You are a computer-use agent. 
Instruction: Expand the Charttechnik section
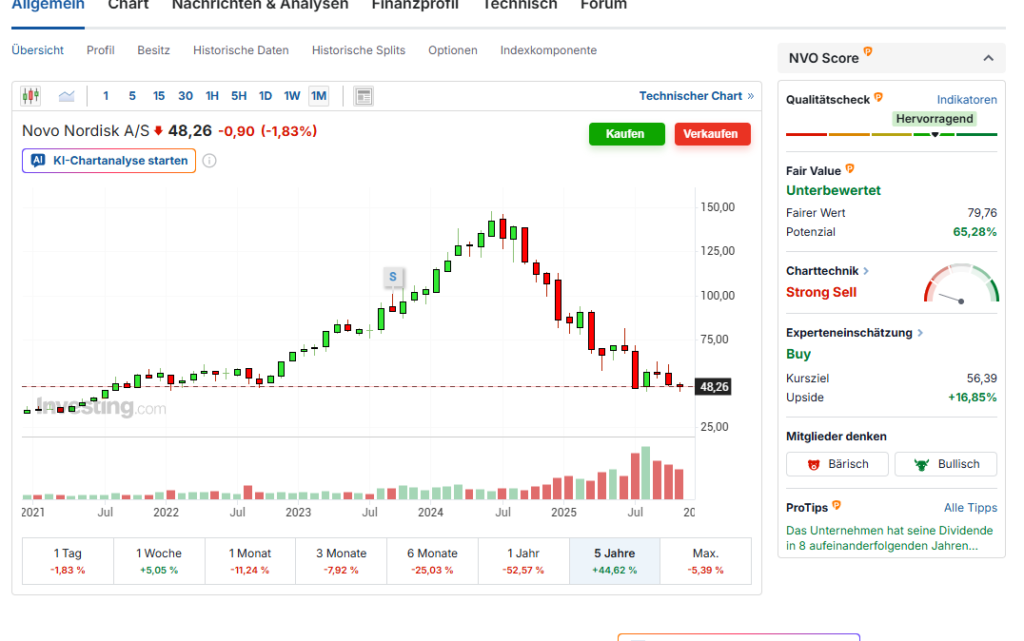(x=866, y=271)
